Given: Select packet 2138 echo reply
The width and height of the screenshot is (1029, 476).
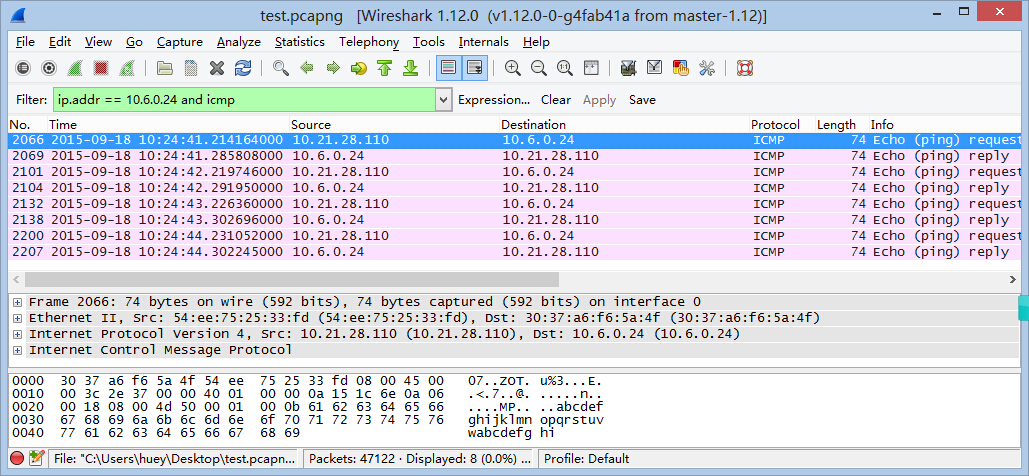Looking at the screenshot, I should point(514,220).
